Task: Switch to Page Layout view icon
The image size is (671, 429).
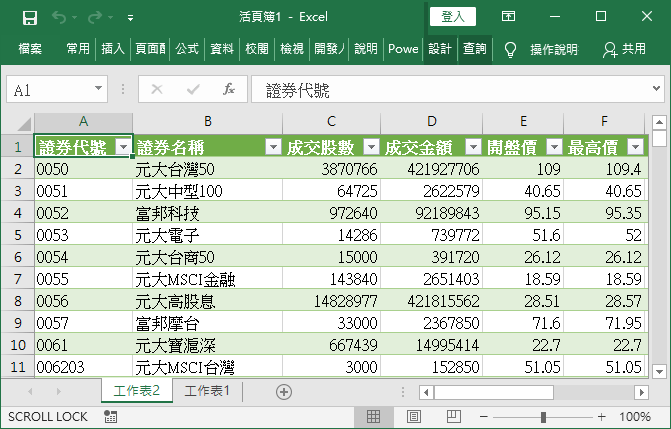Action: point(413,417)
